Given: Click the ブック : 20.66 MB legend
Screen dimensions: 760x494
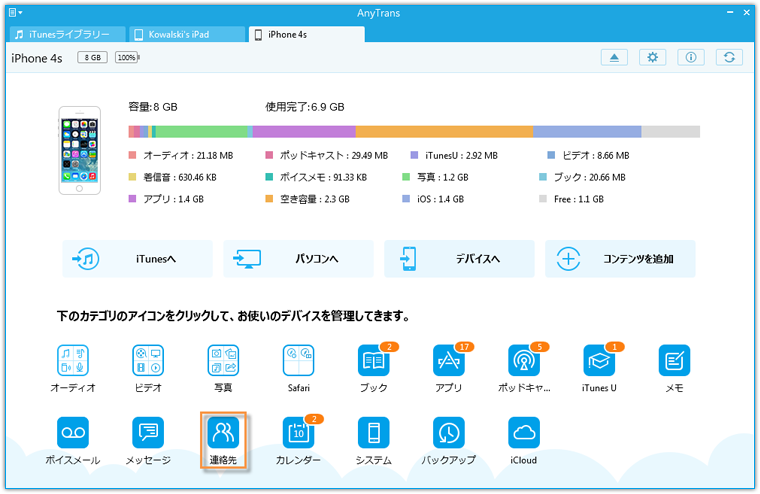Looking at the screenshot, I should 583,177.
